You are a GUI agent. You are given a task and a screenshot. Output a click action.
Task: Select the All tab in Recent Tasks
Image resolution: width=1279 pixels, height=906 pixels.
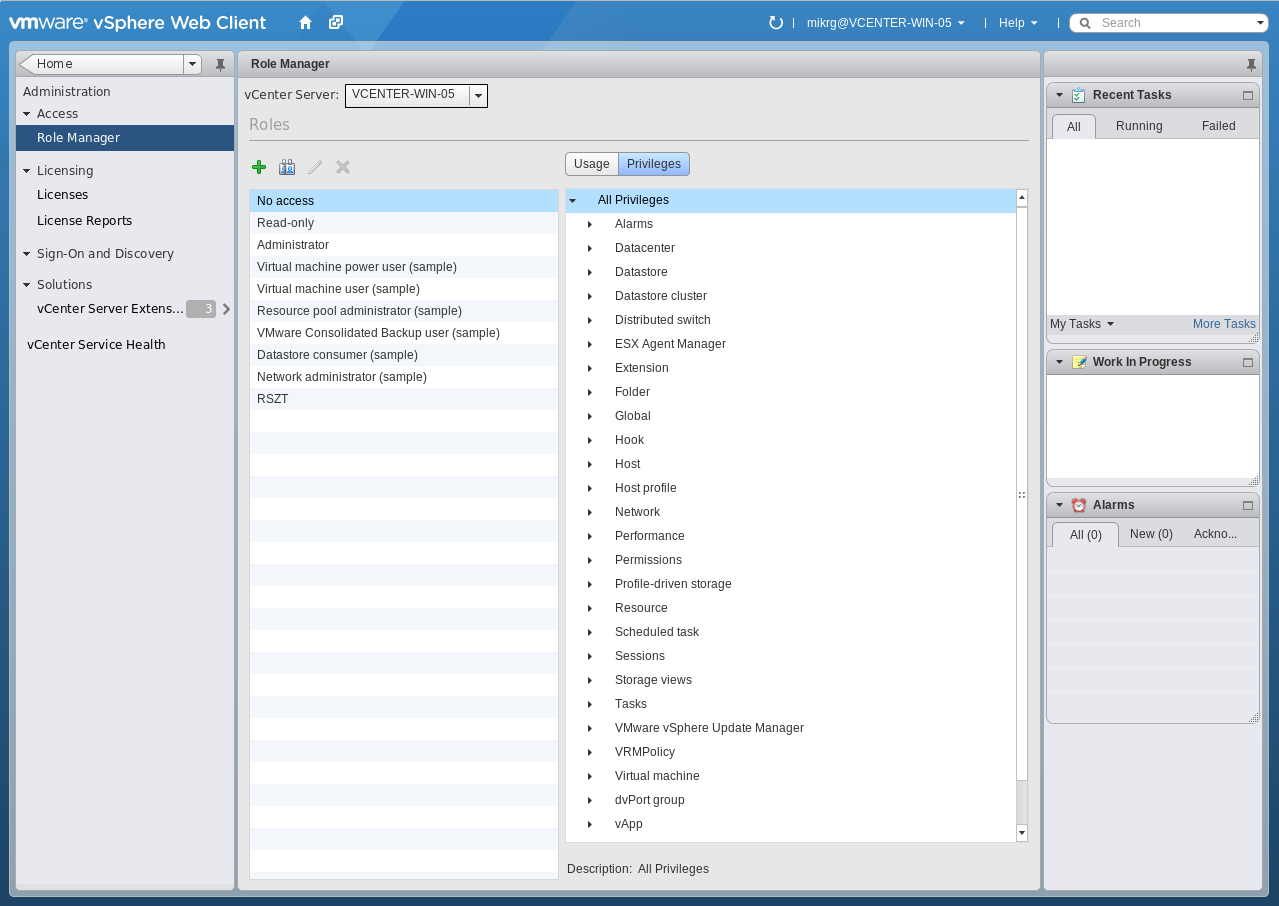pyautogui.click(x=1074, y=126)
